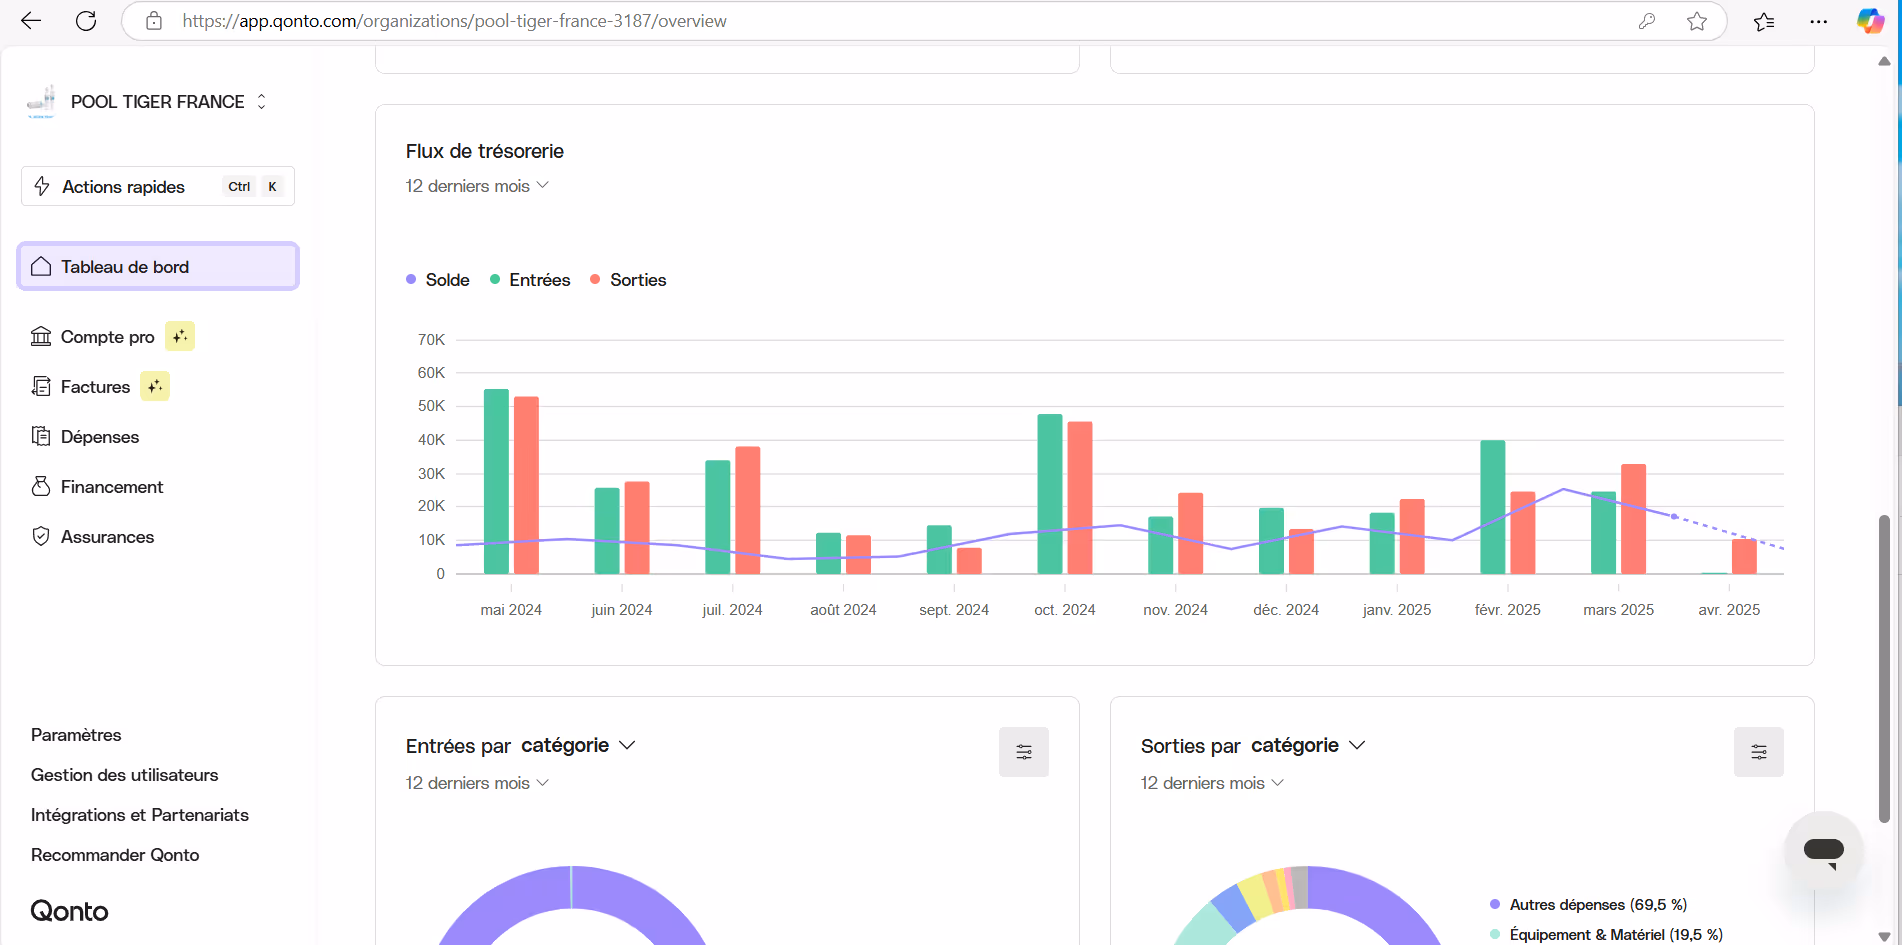Open the Dépenses section

(99, 437)
